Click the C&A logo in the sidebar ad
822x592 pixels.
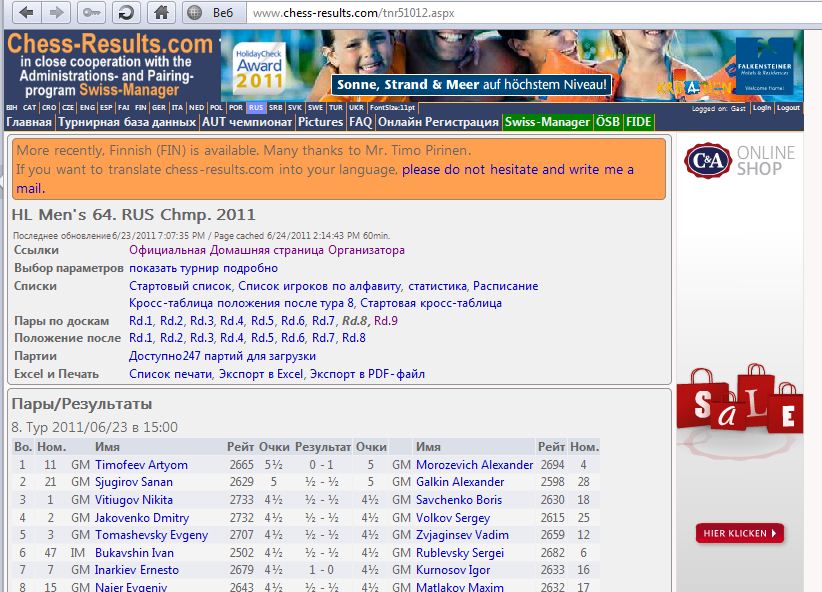point(708,160)
